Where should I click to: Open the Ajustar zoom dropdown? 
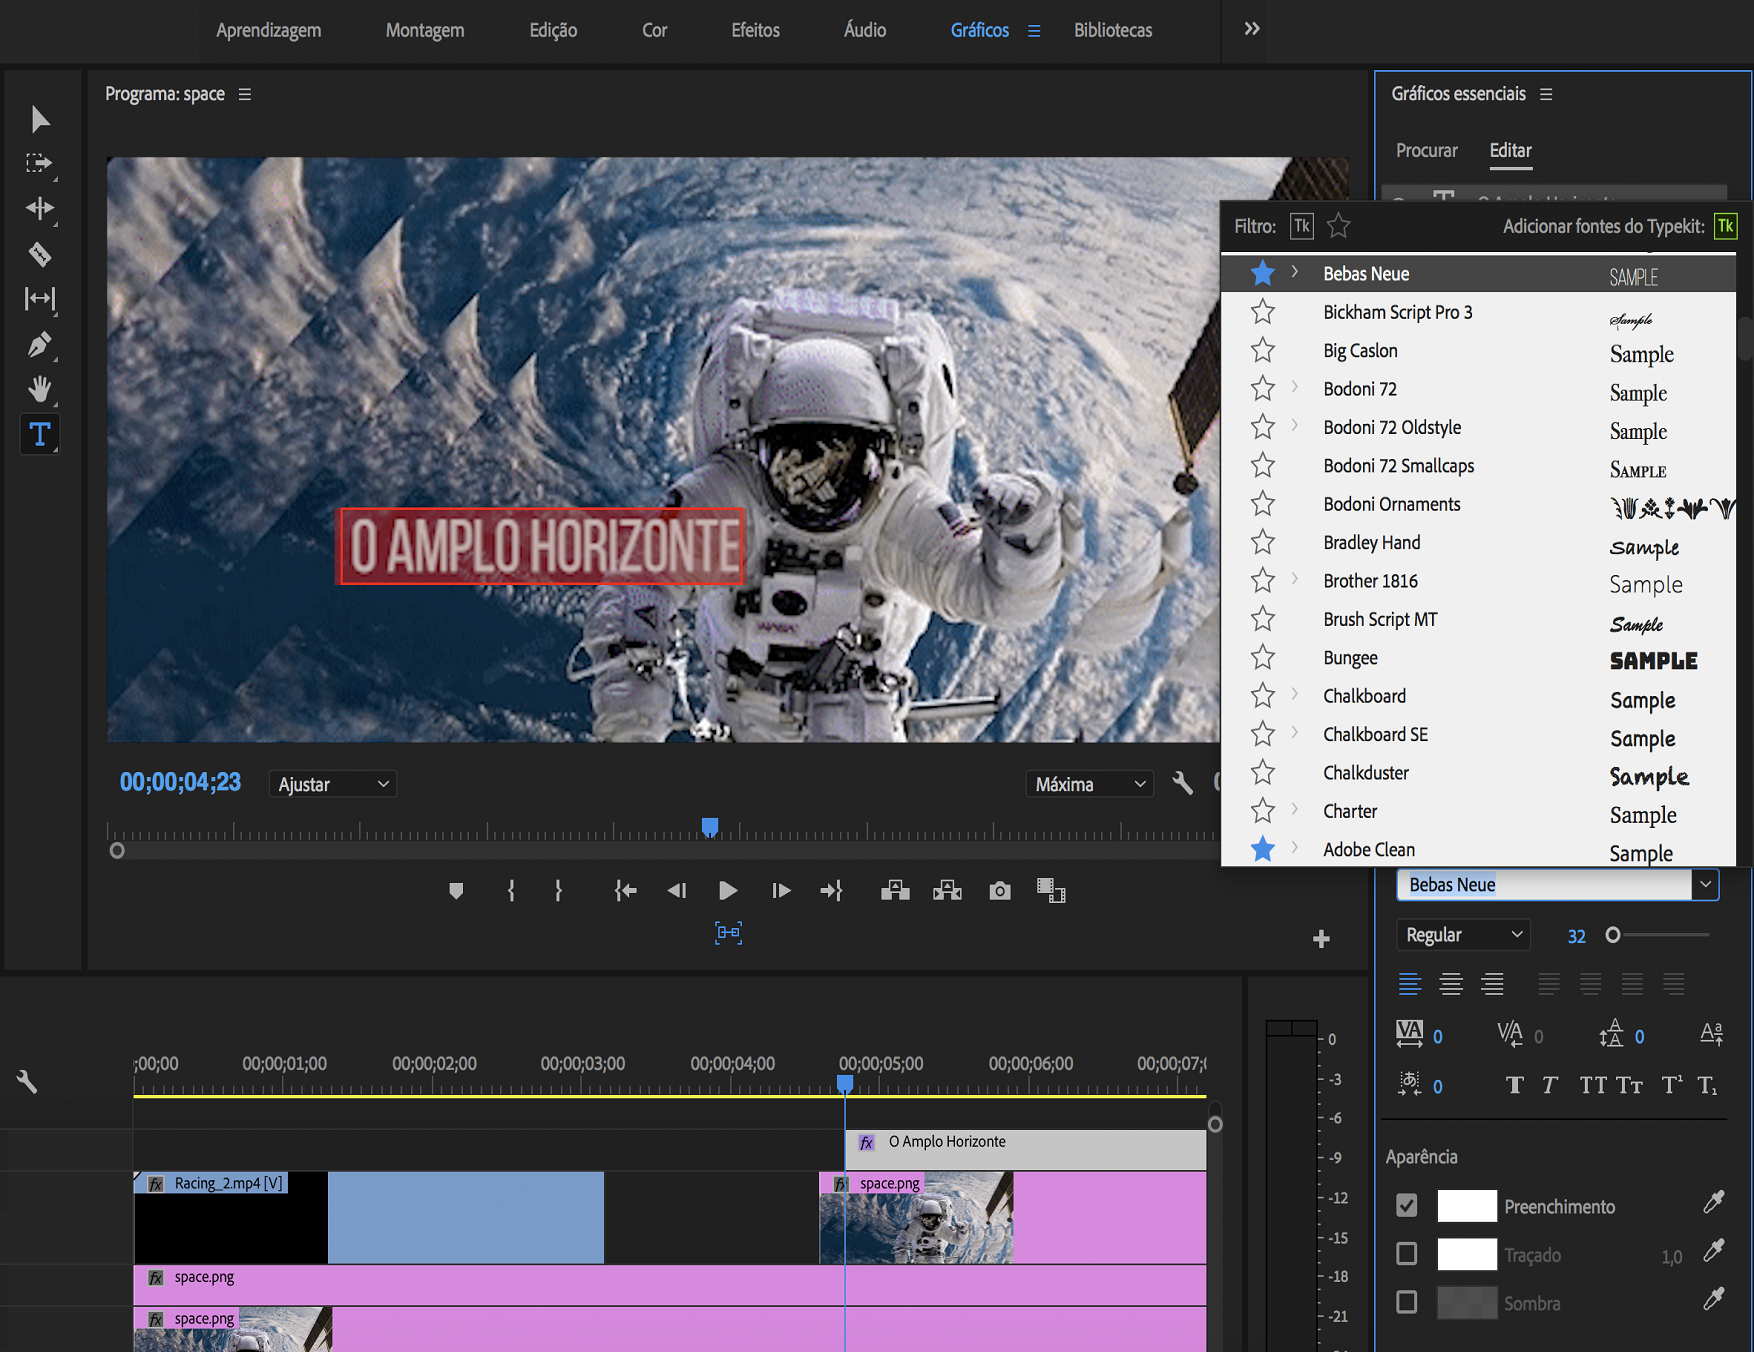point(333,784)
